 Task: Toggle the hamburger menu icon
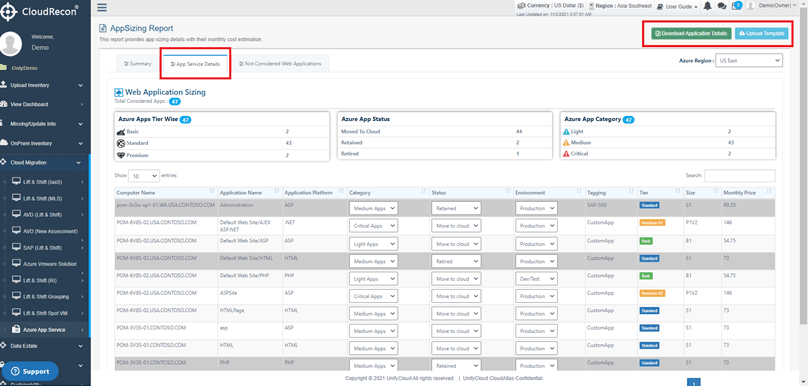click(x=102, y=7)
